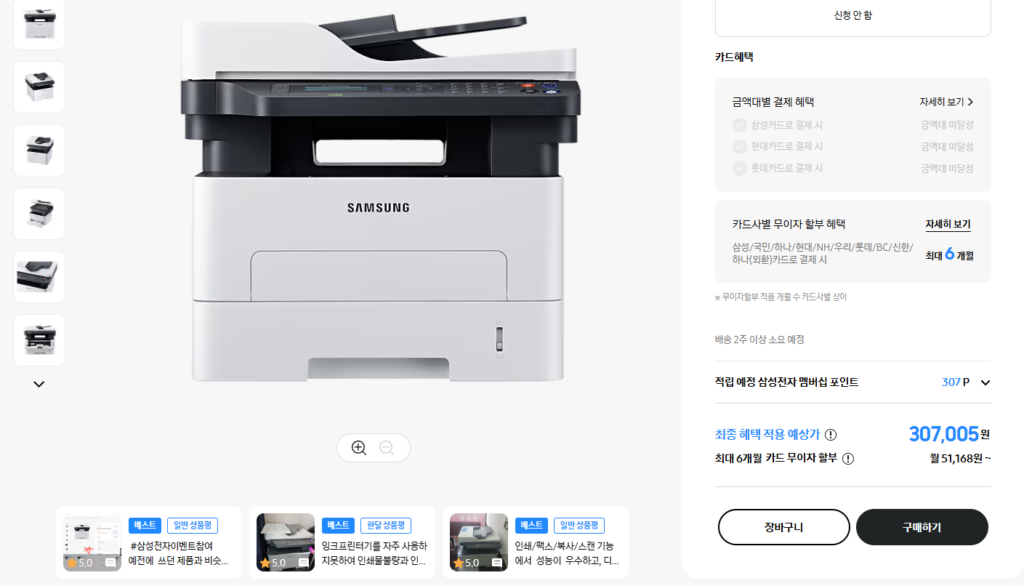
Task: Open review starting 잉크프린터기를 자주 사용하
Action: coord(342,542)
